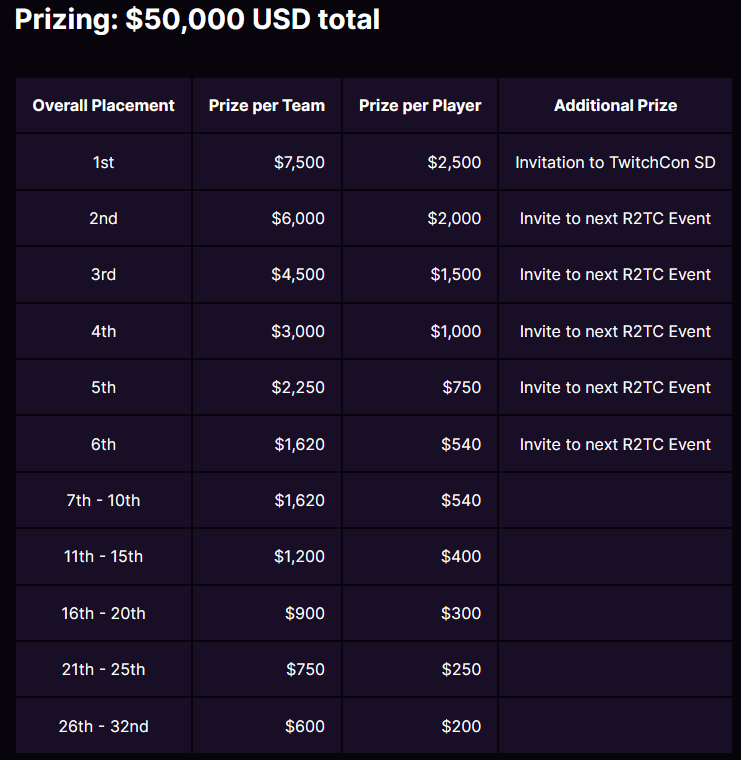Select the 26th - 32nd placement cell
This screenshot has width=741, height=760.
[103, 726]
